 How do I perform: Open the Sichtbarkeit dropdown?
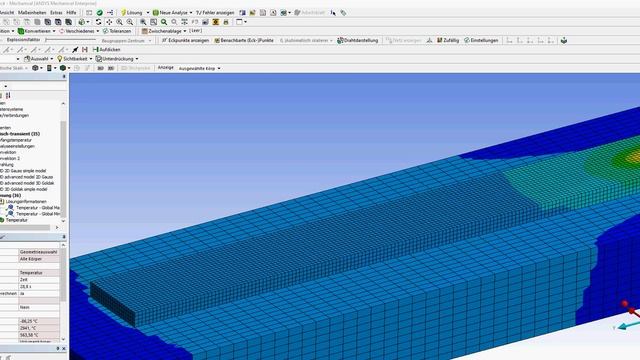click(74, 59)
